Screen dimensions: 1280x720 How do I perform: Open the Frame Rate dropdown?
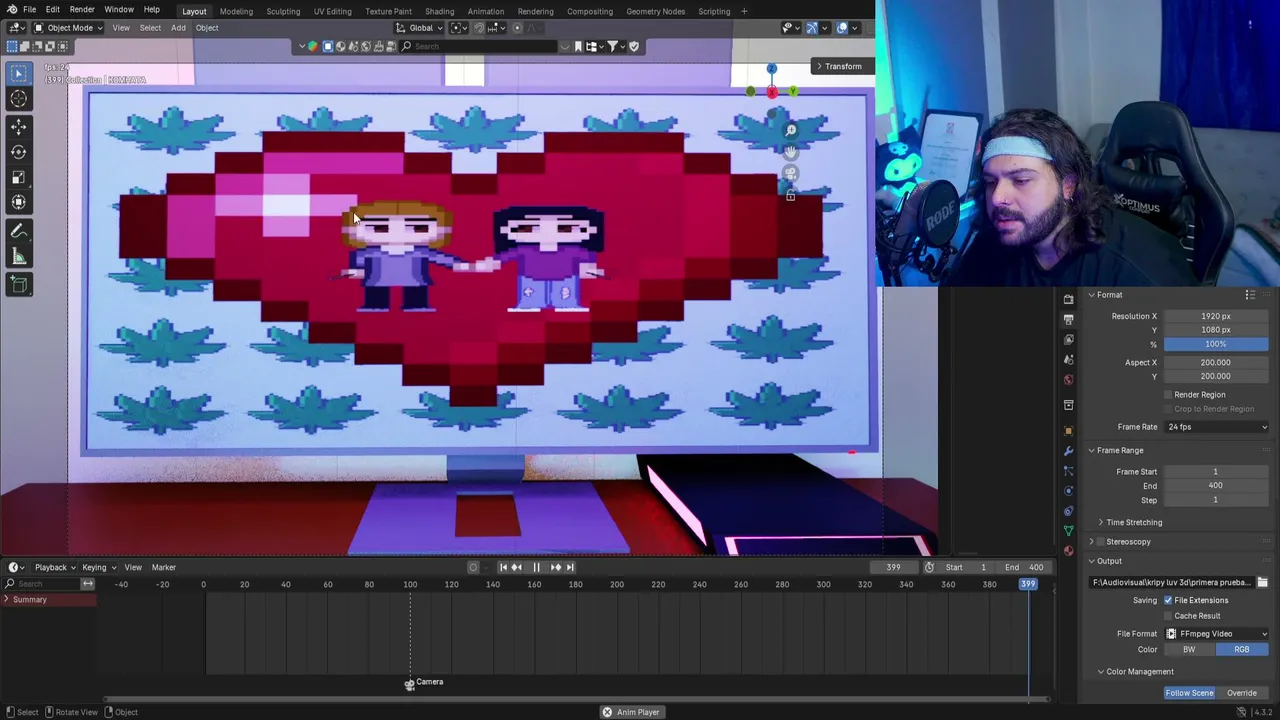point(1216,427)
